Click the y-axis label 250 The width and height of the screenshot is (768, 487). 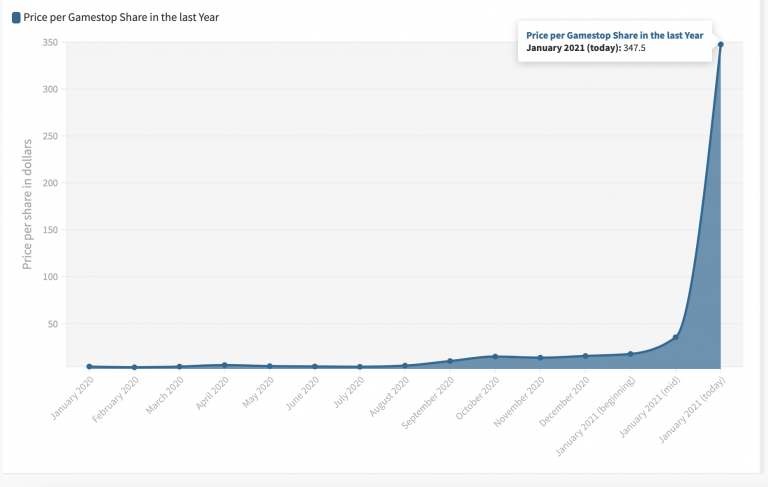point(50,136)
